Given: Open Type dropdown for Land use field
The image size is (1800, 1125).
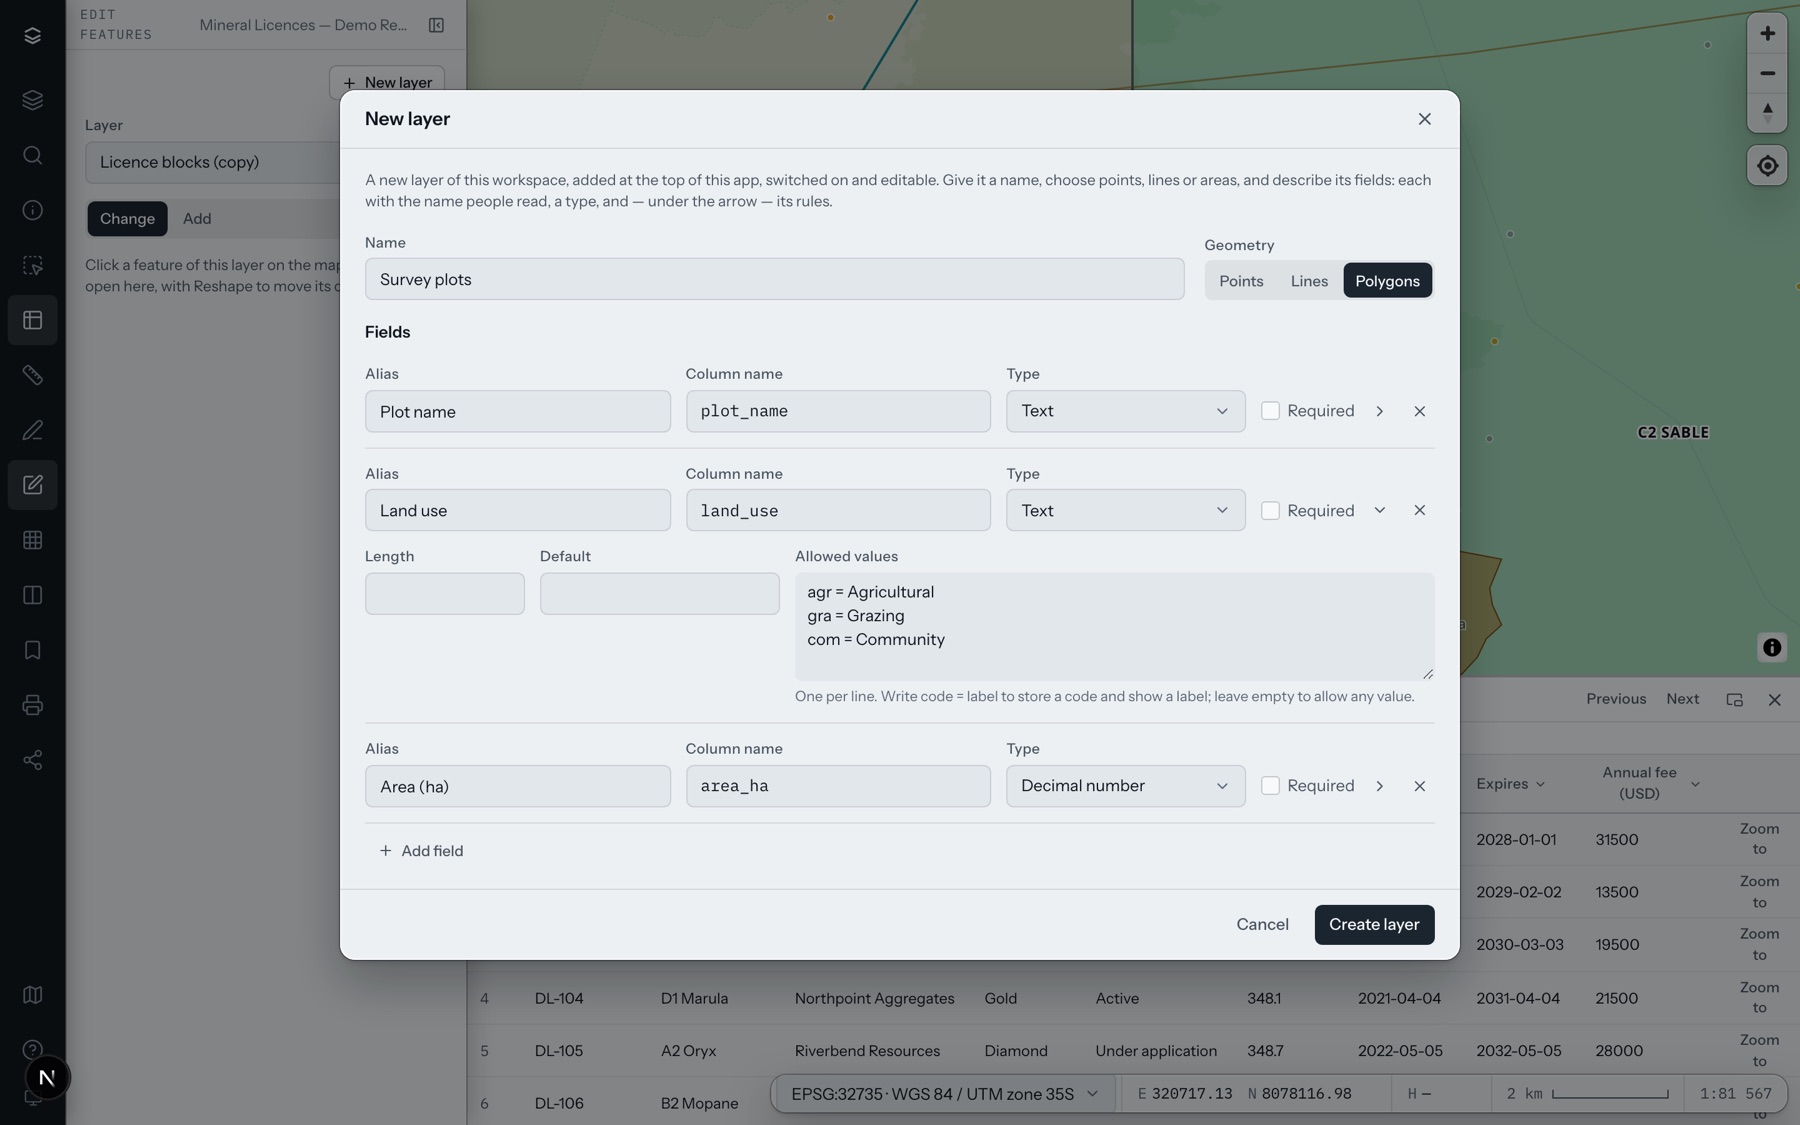Looking at the screenshot, I should coord(1125,510).
